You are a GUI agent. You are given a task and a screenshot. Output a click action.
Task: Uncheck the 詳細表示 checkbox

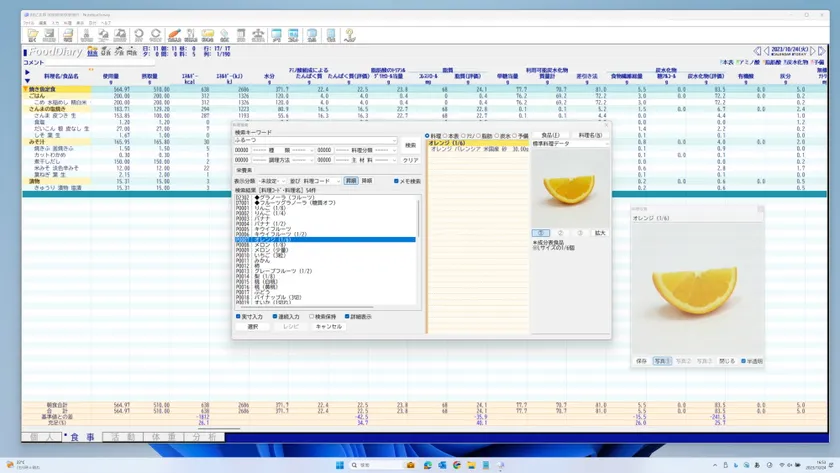(349, 317)
